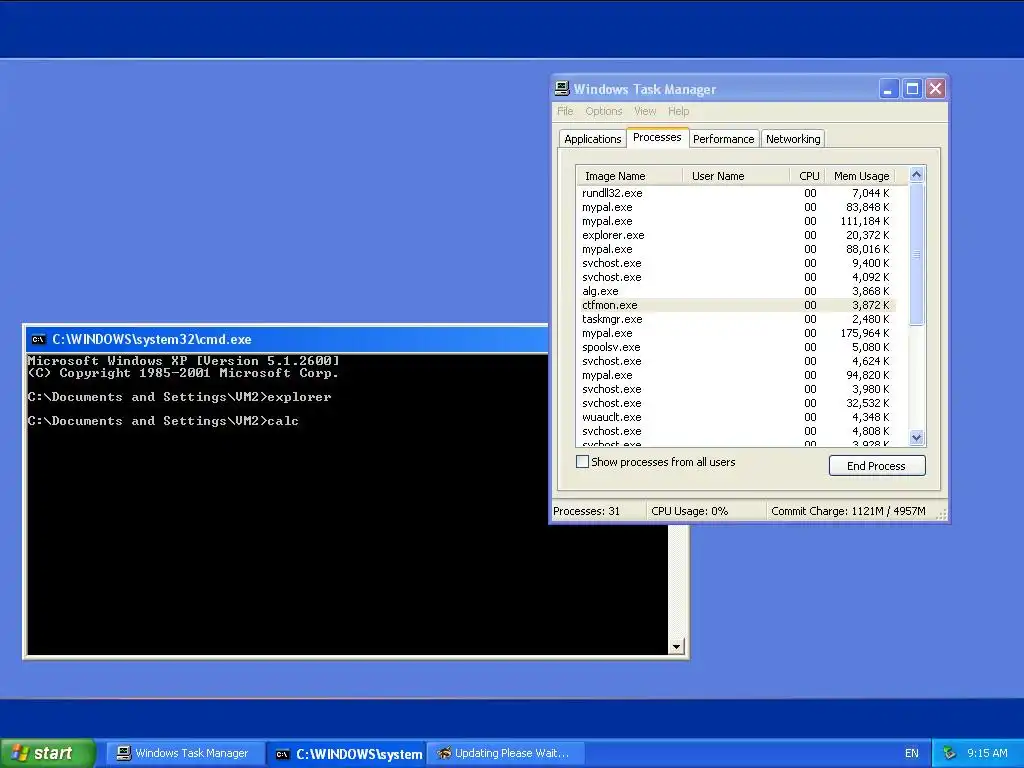
Task: Sort by Image Name column header
Action: 629,176
